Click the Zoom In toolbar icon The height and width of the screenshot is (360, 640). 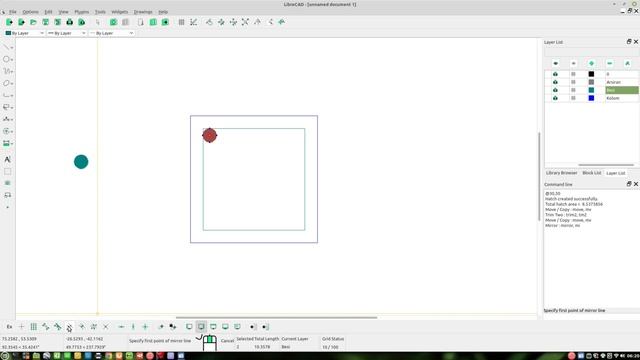221,22
